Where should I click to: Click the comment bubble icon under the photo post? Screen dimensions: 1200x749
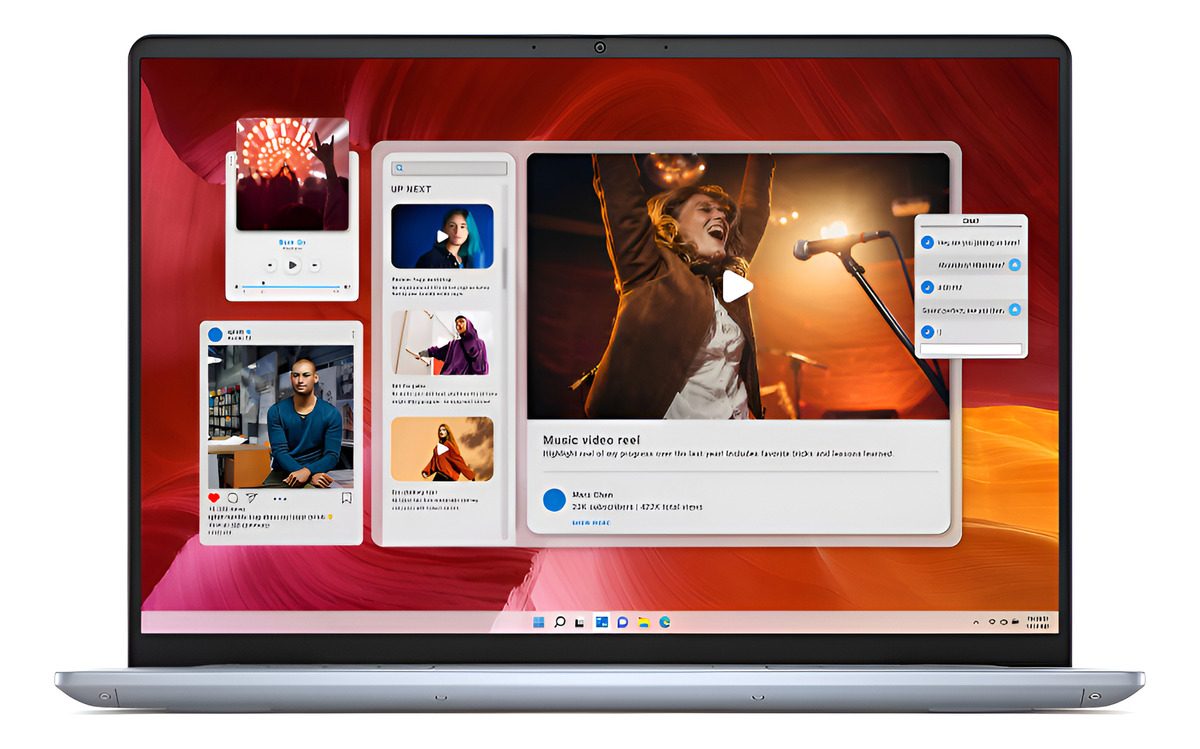[232, 498]
